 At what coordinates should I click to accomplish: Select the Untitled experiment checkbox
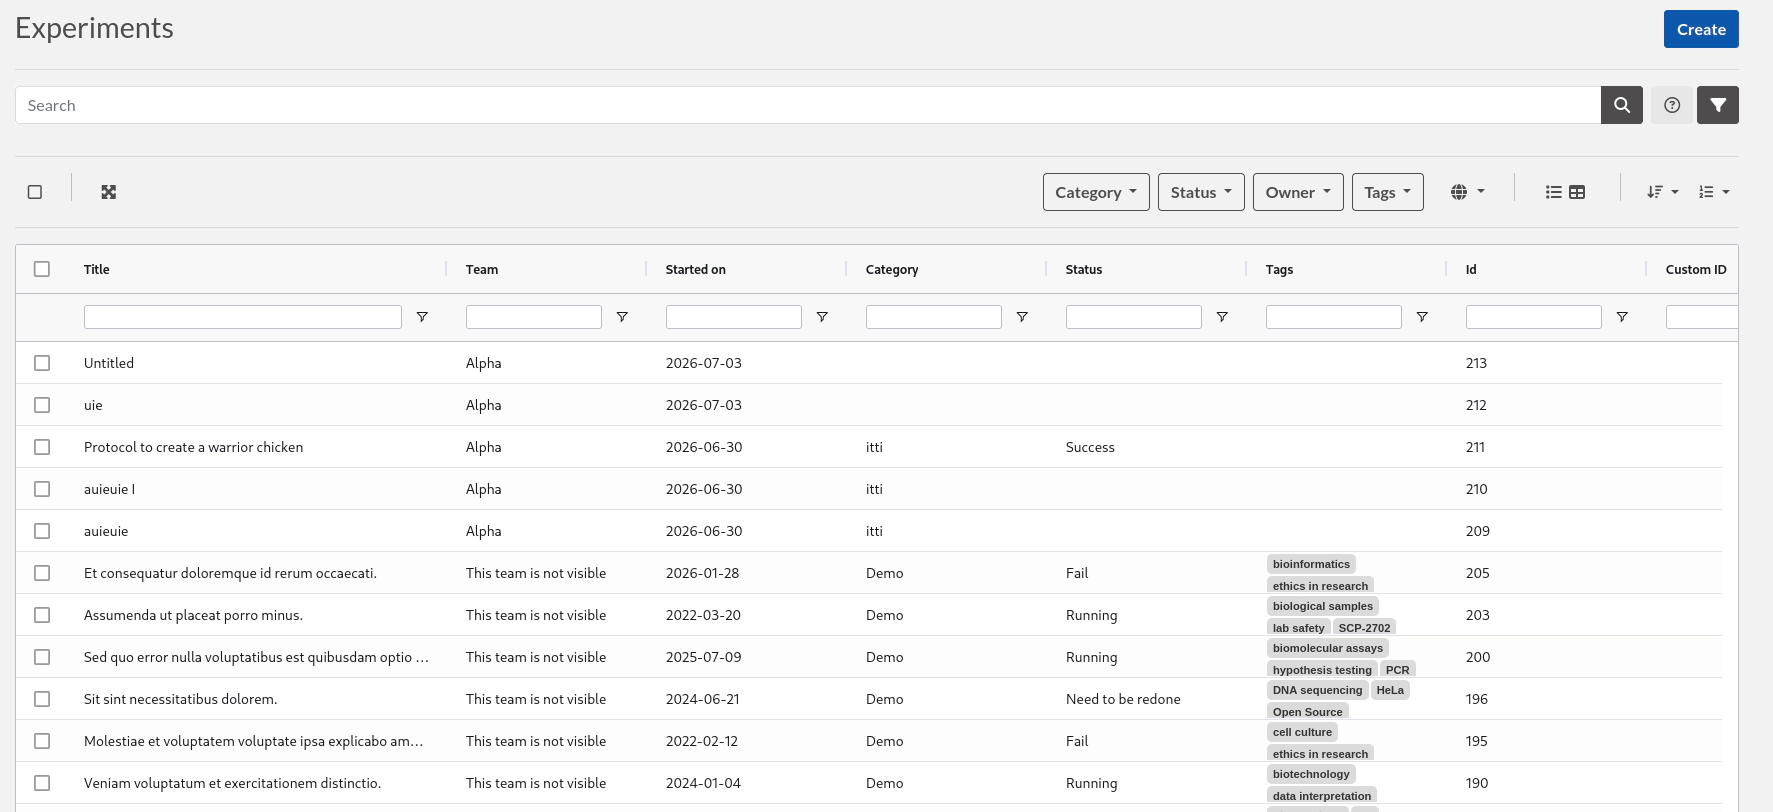pyautogui.click(x=42, y=363)
